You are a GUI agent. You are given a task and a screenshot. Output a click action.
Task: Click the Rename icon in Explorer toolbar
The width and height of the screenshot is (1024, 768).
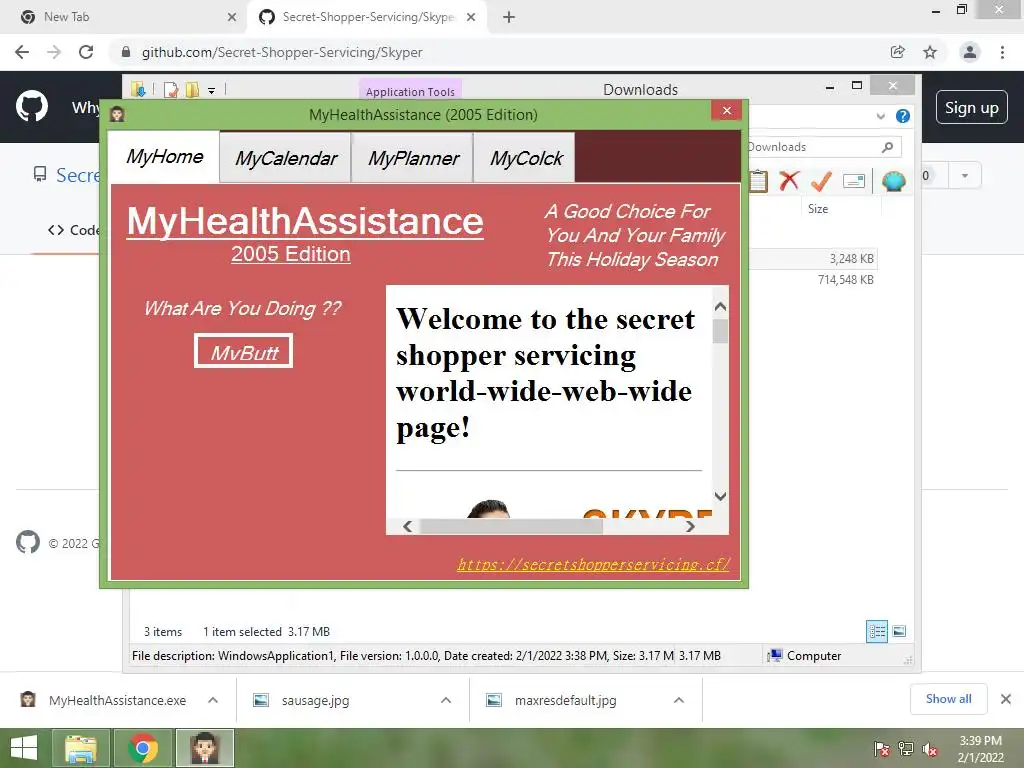click(854, 181)
